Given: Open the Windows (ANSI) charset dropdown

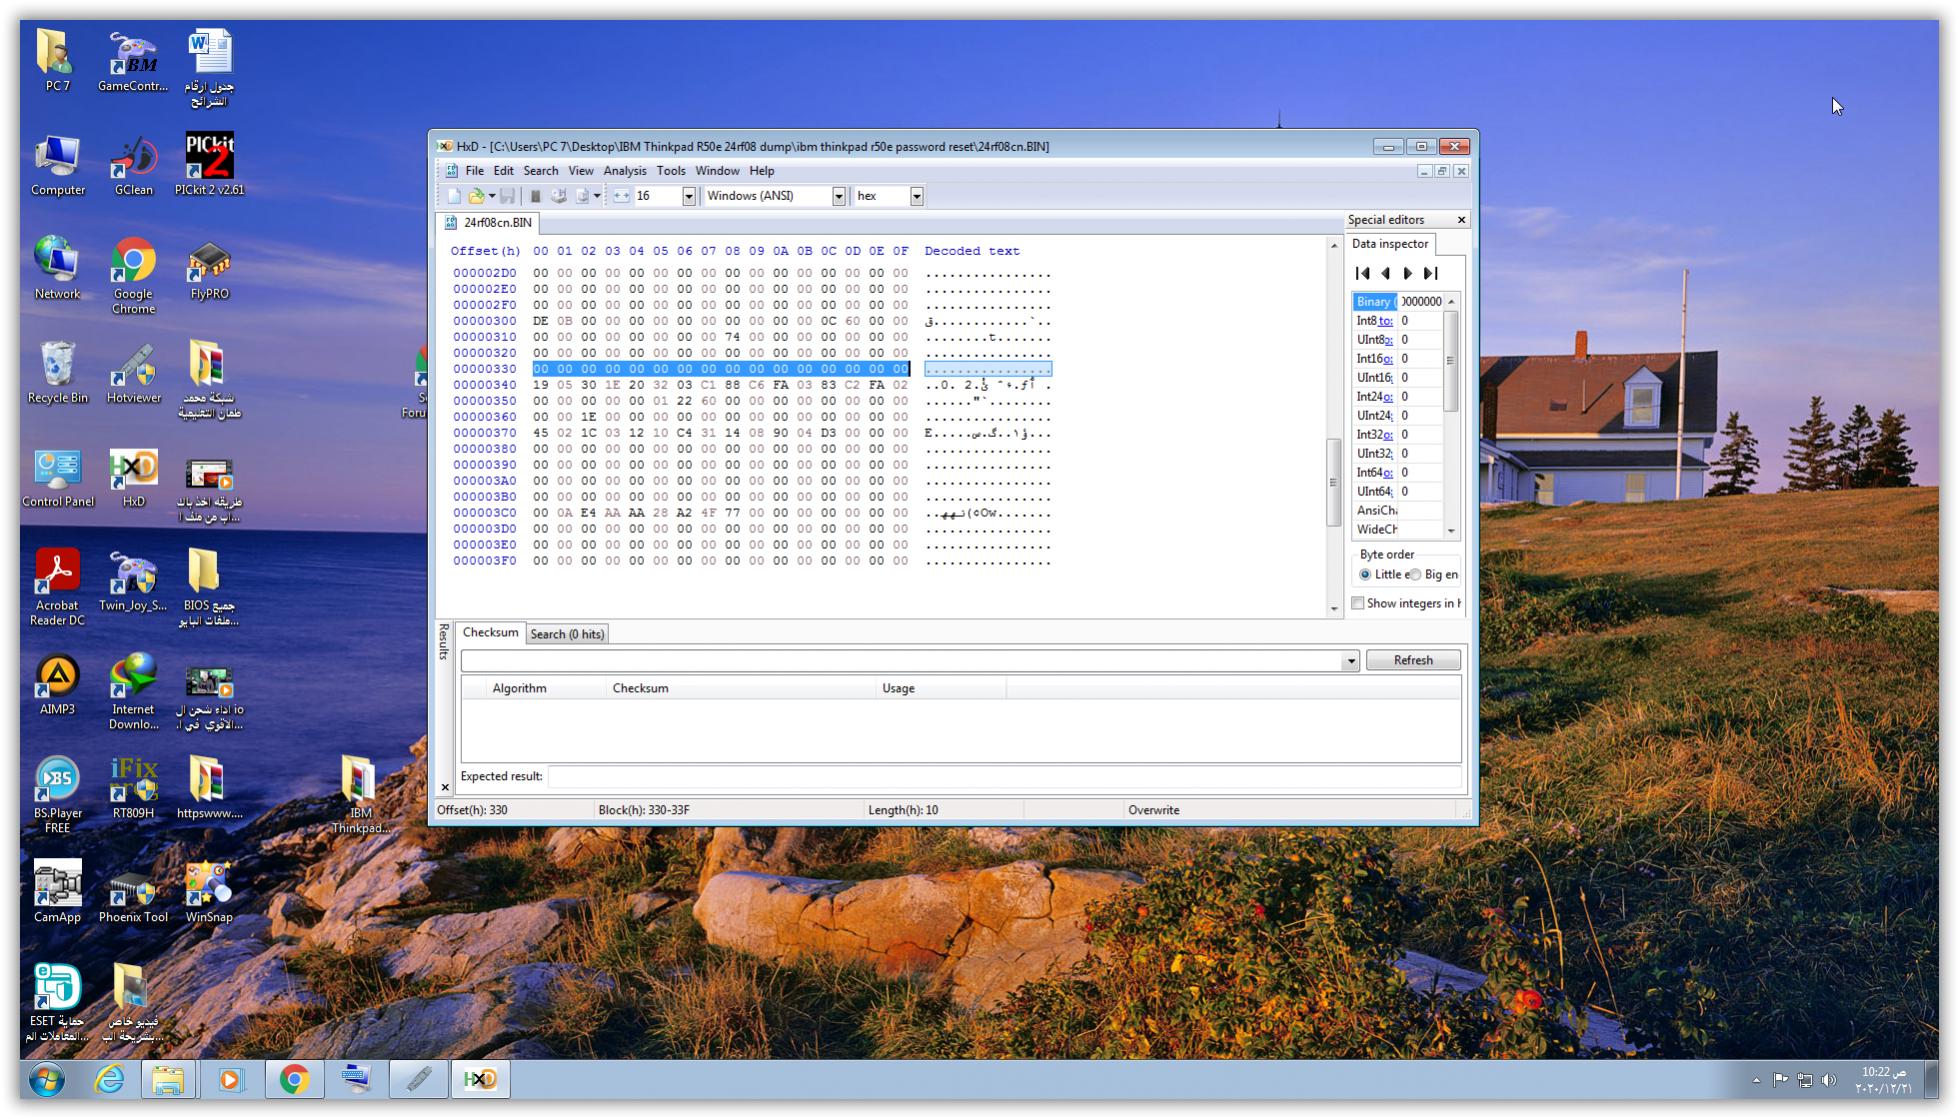Looking at the screenshot, I should [x=838, y=196].
